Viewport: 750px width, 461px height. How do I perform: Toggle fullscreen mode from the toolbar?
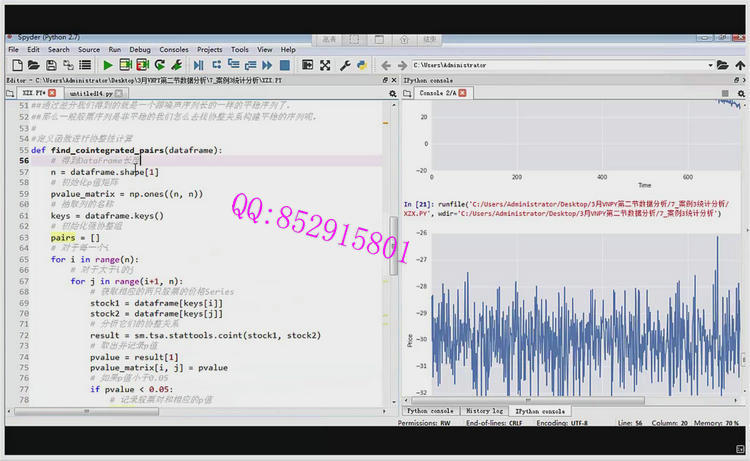pos(325,65)
